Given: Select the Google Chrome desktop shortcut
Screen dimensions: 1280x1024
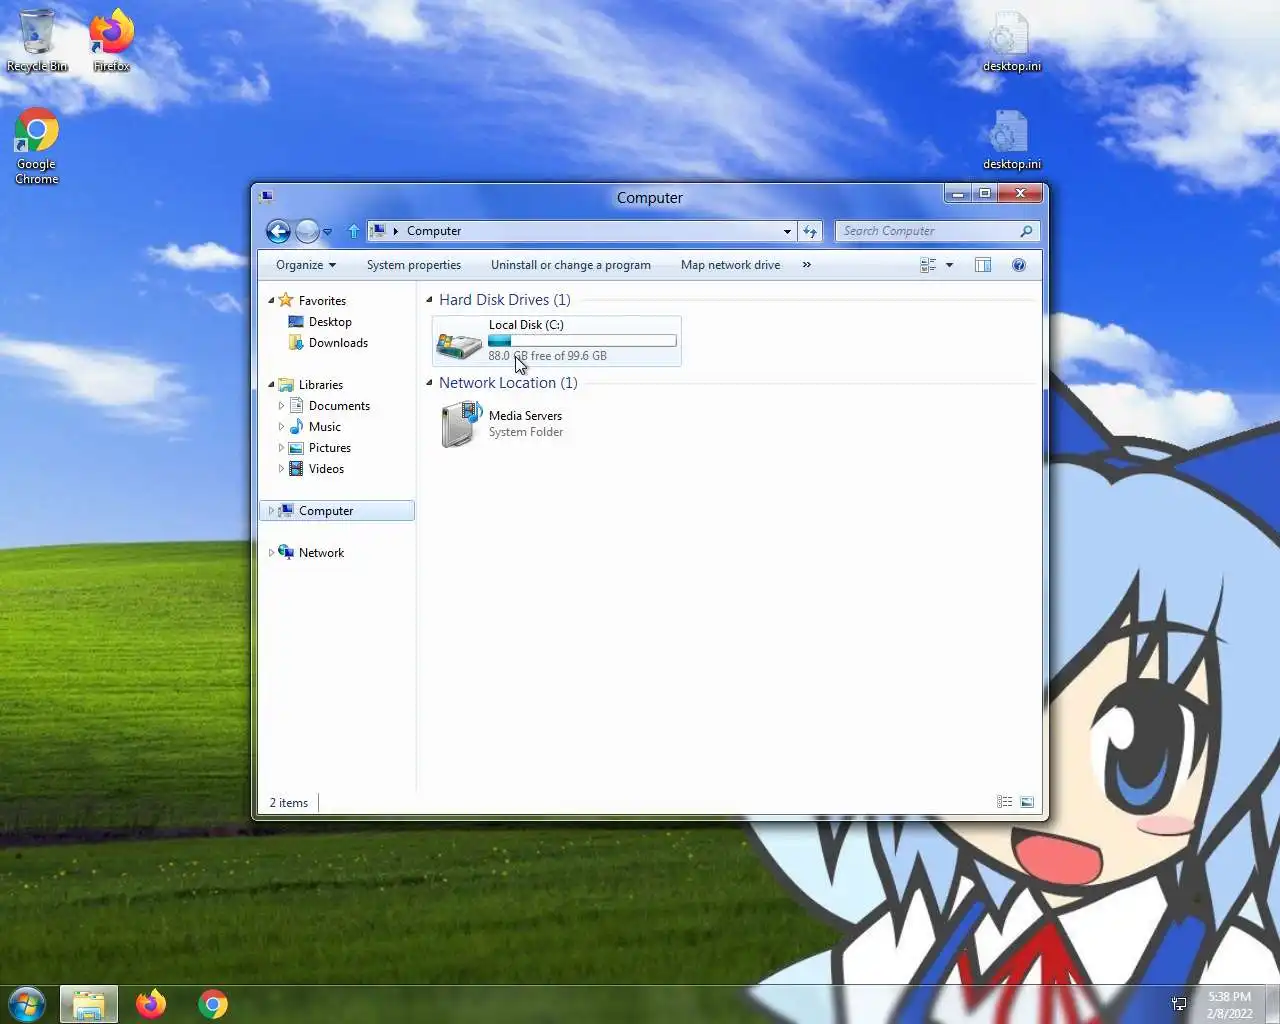Looking at the screenshot, I should point(36,146).
